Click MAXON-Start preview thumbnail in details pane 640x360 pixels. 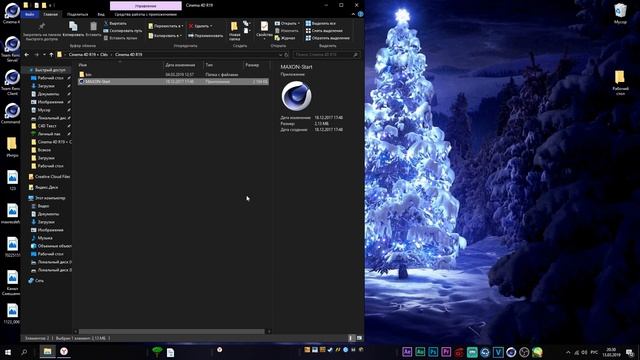(x=296, y=96)
